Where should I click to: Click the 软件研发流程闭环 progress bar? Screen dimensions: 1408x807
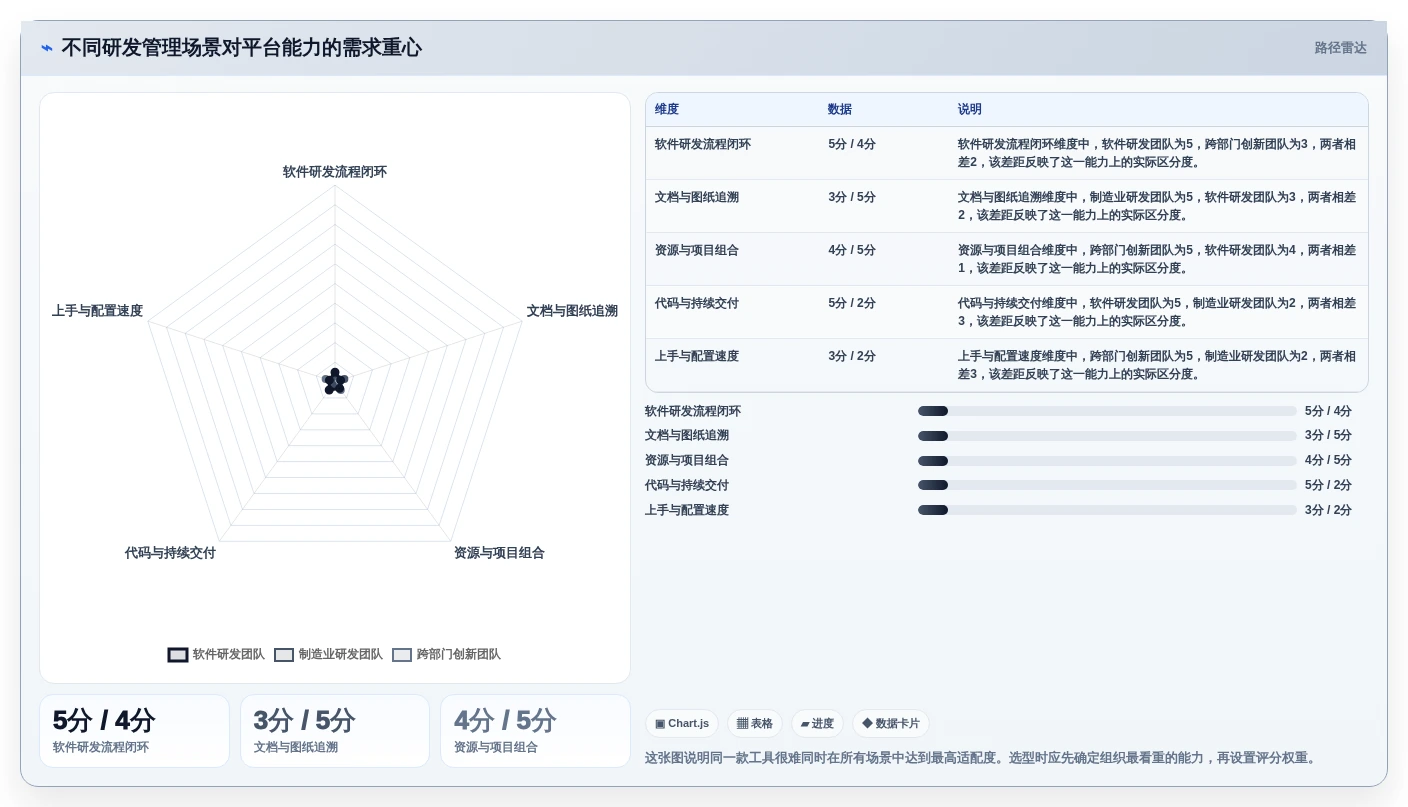point(1107,411)
